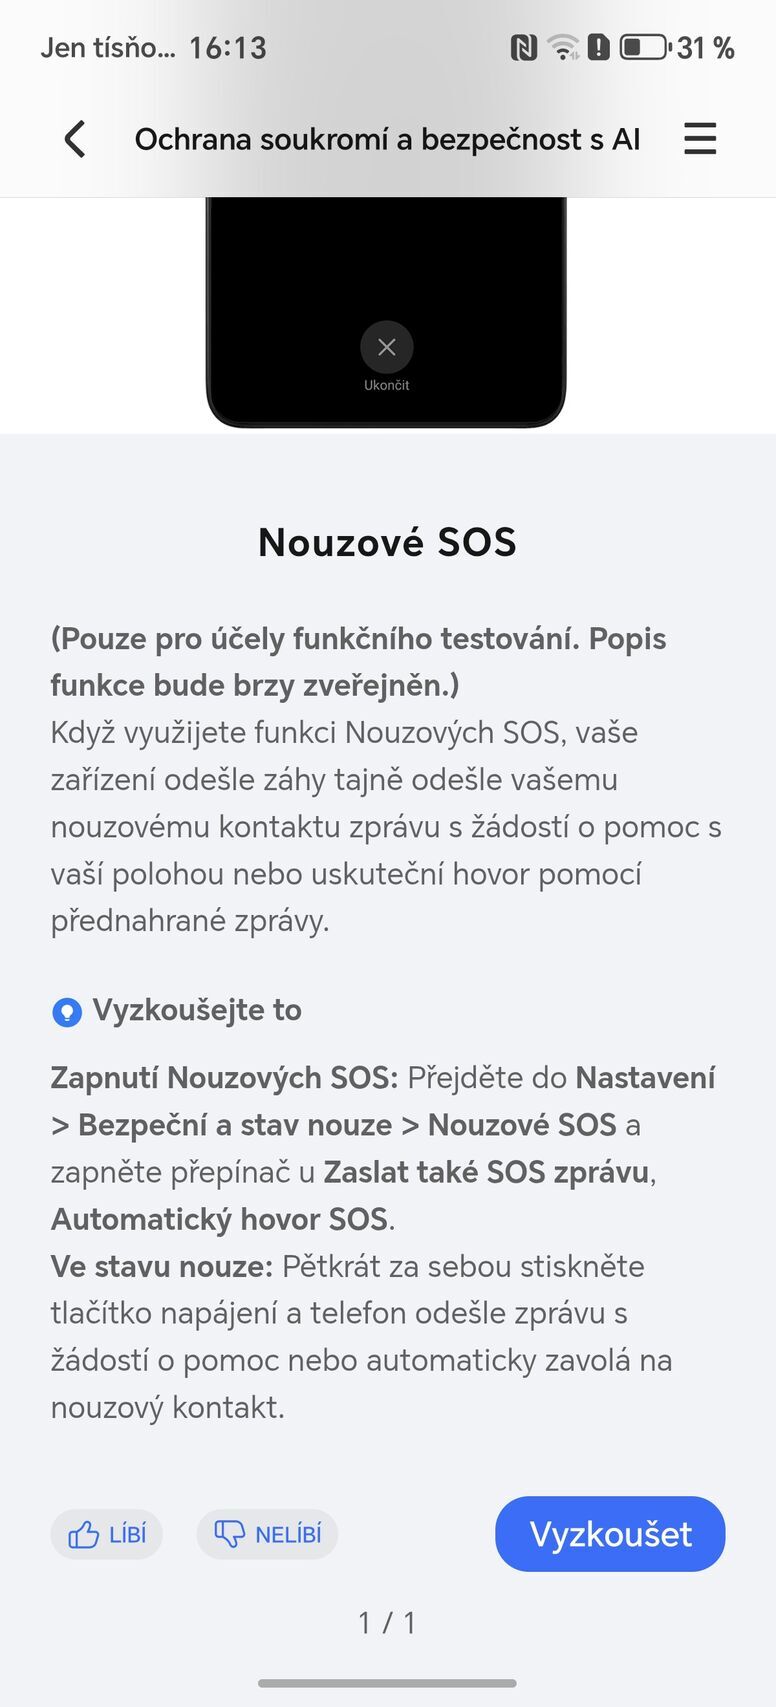Tap the Ukončit X icon in phone preview

click(x=386, y=347)
